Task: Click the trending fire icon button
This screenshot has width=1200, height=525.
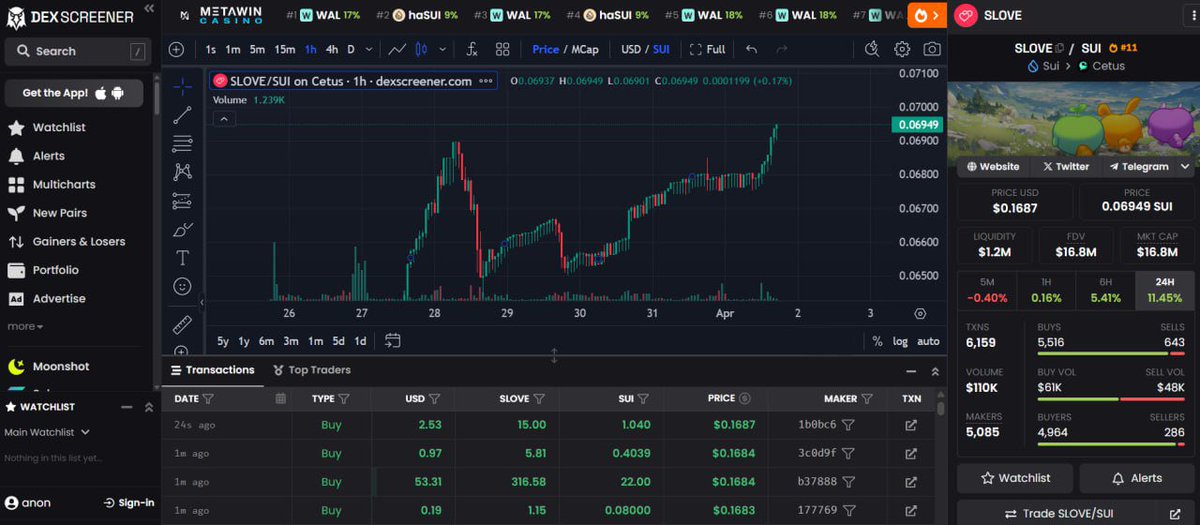Action: point(927,15)
